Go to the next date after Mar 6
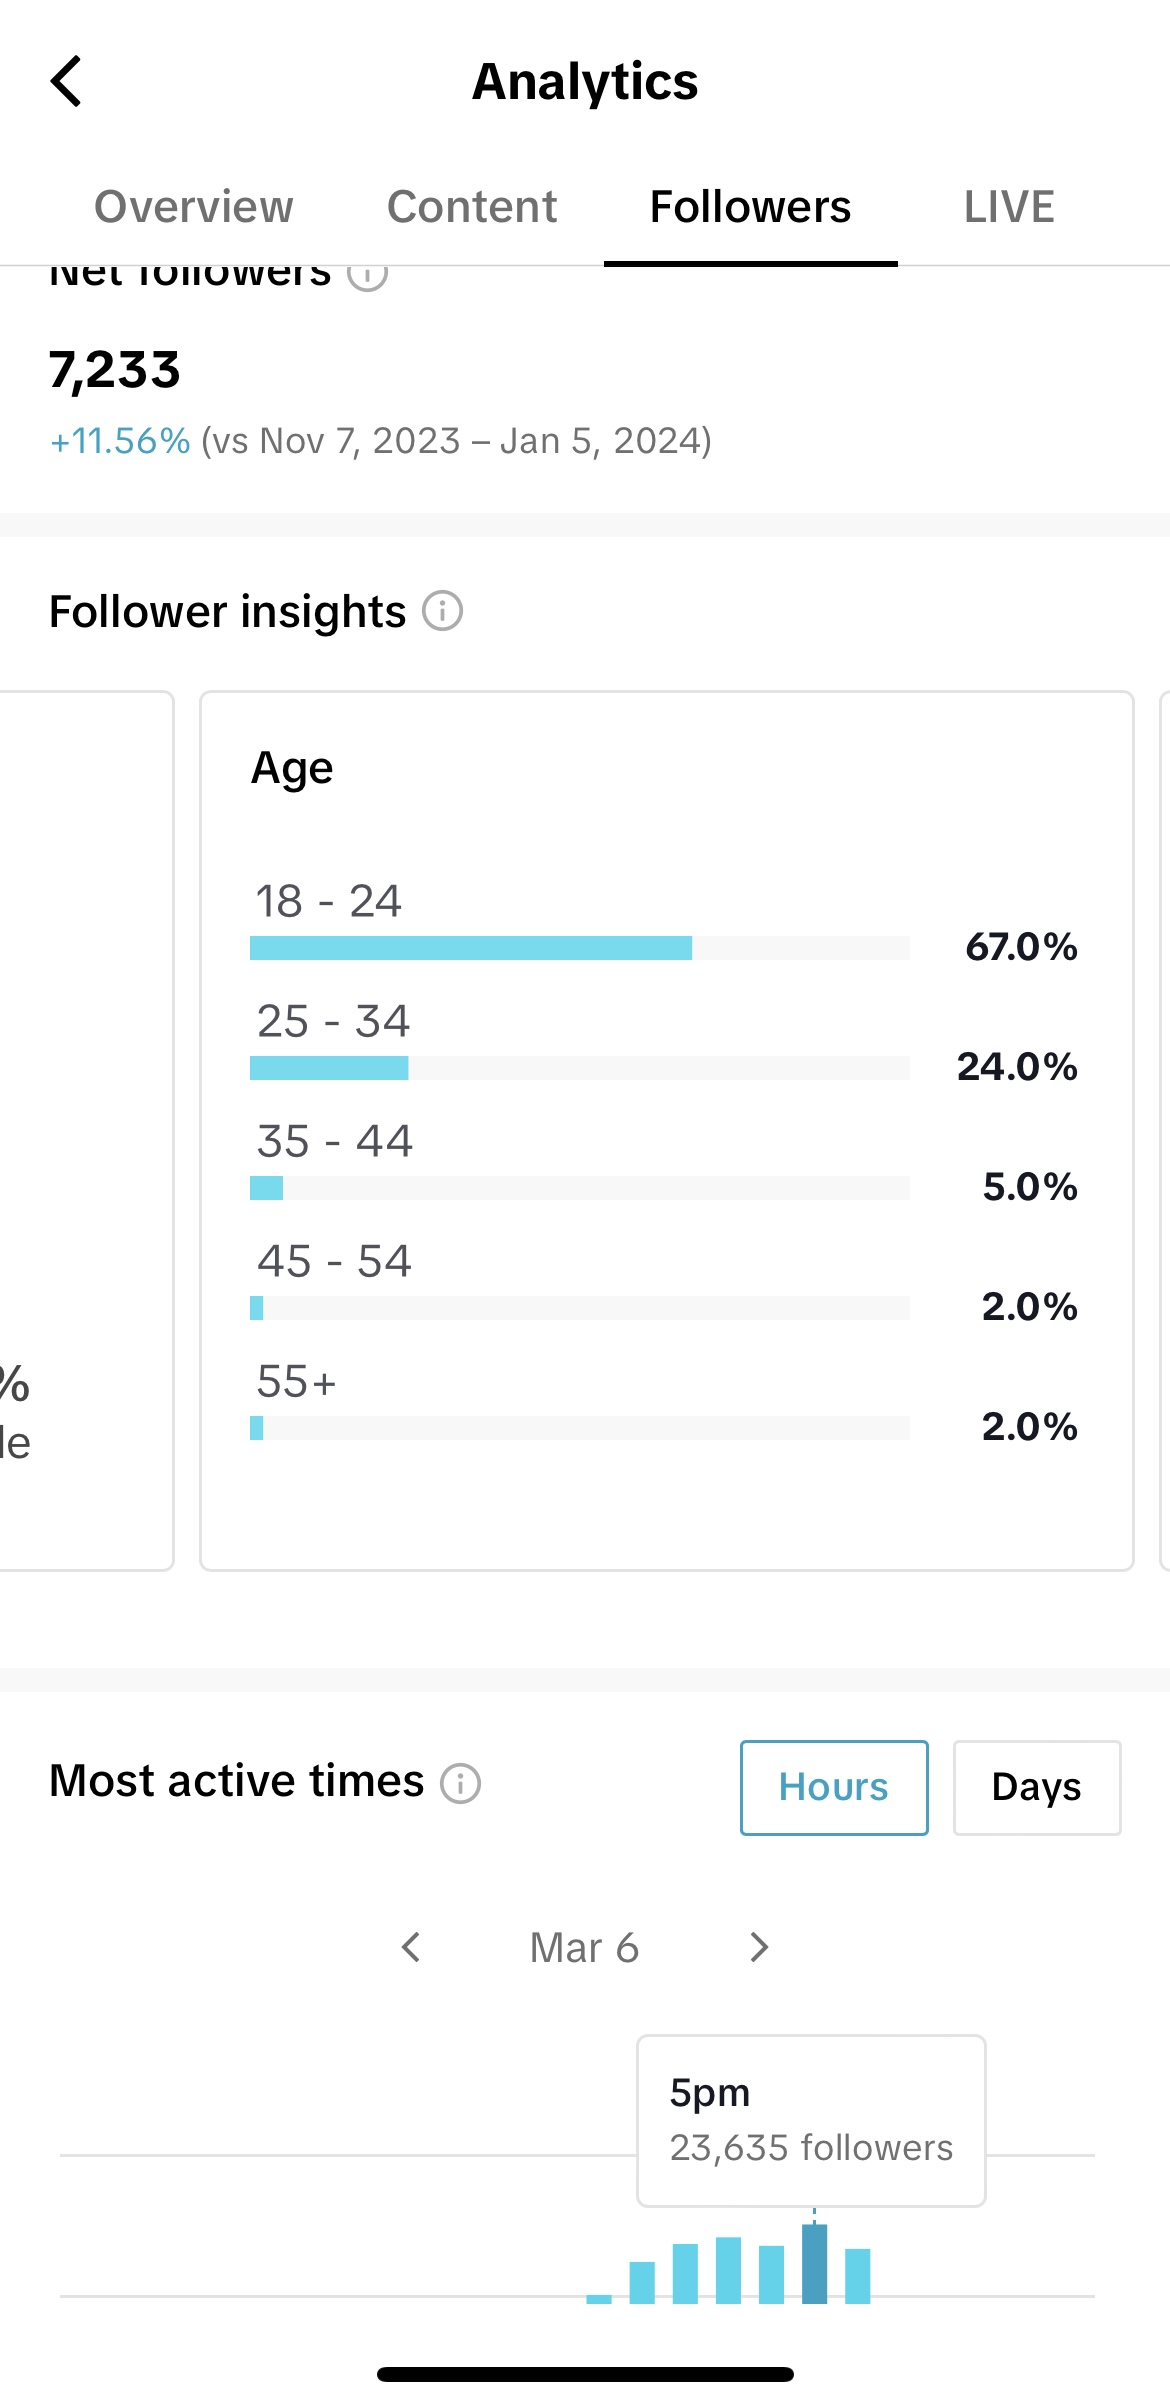 click(x=759, y=1947)
